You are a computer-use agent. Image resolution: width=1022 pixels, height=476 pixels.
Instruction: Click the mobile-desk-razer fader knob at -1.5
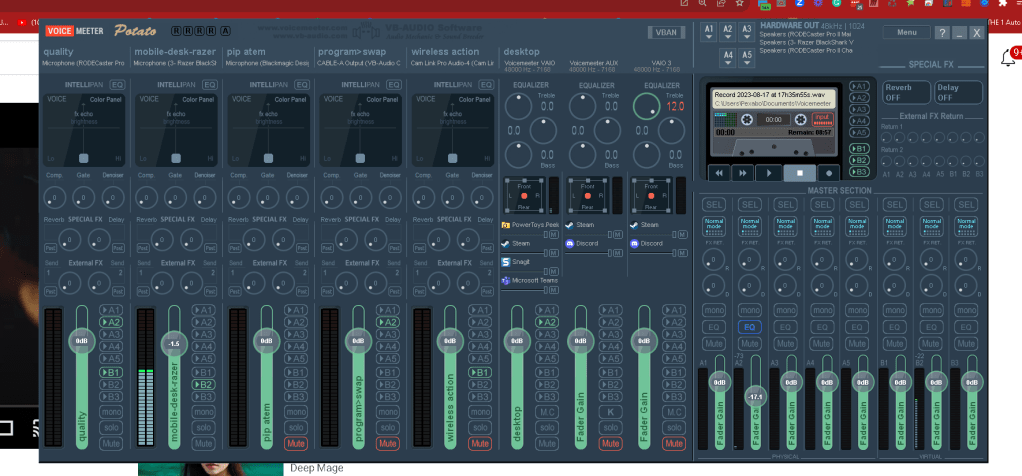point(173,344)
